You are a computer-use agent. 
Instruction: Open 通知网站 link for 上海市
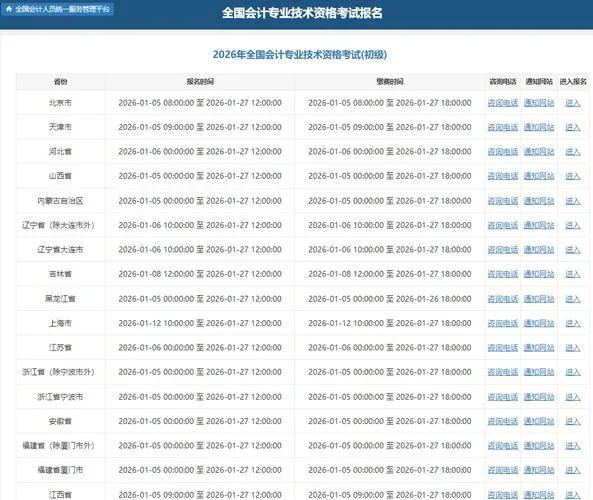coord(539,323)
